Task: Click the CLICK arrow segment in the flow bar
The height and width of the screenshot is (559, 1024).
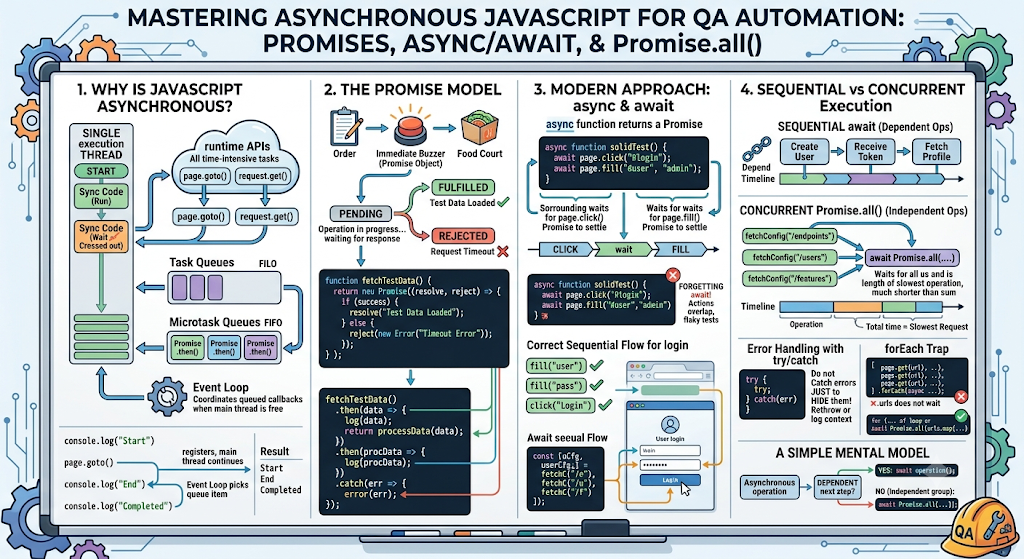Action: point(566,249)
